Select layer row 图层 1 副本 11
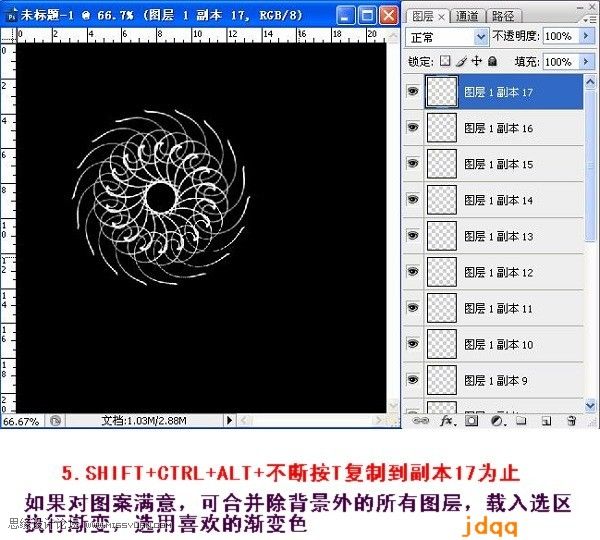Viewport: 600px width, 540px height. (493, 308)
